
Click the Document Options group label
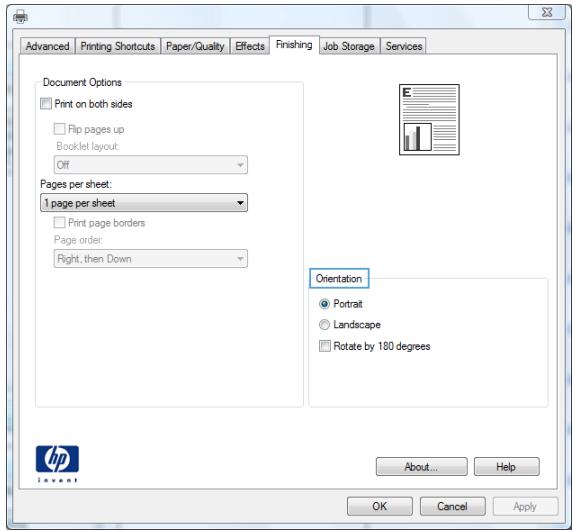pyautogui.click(x=82, y=83)
